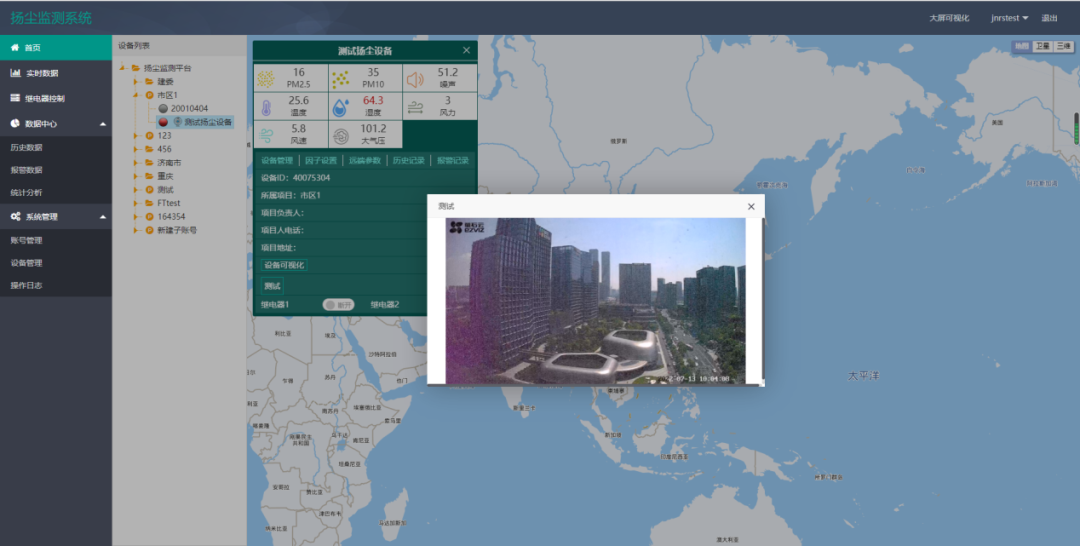
Task: Click the folder icon beside FTtest
Action: coord(149,203)
